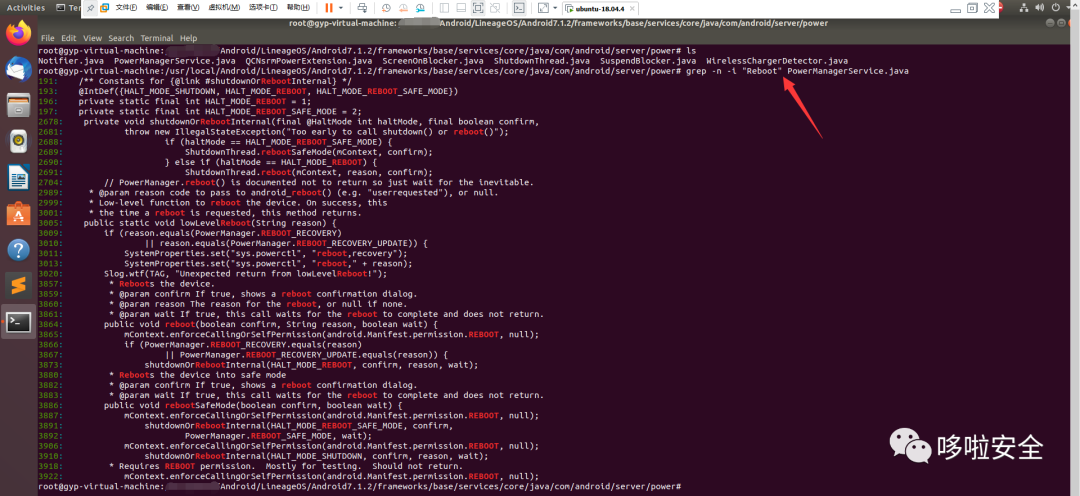Click grep output line 2678 shutdownOrRebootInternal
Screen dimensions: 1080x496
tap(289, 122)
